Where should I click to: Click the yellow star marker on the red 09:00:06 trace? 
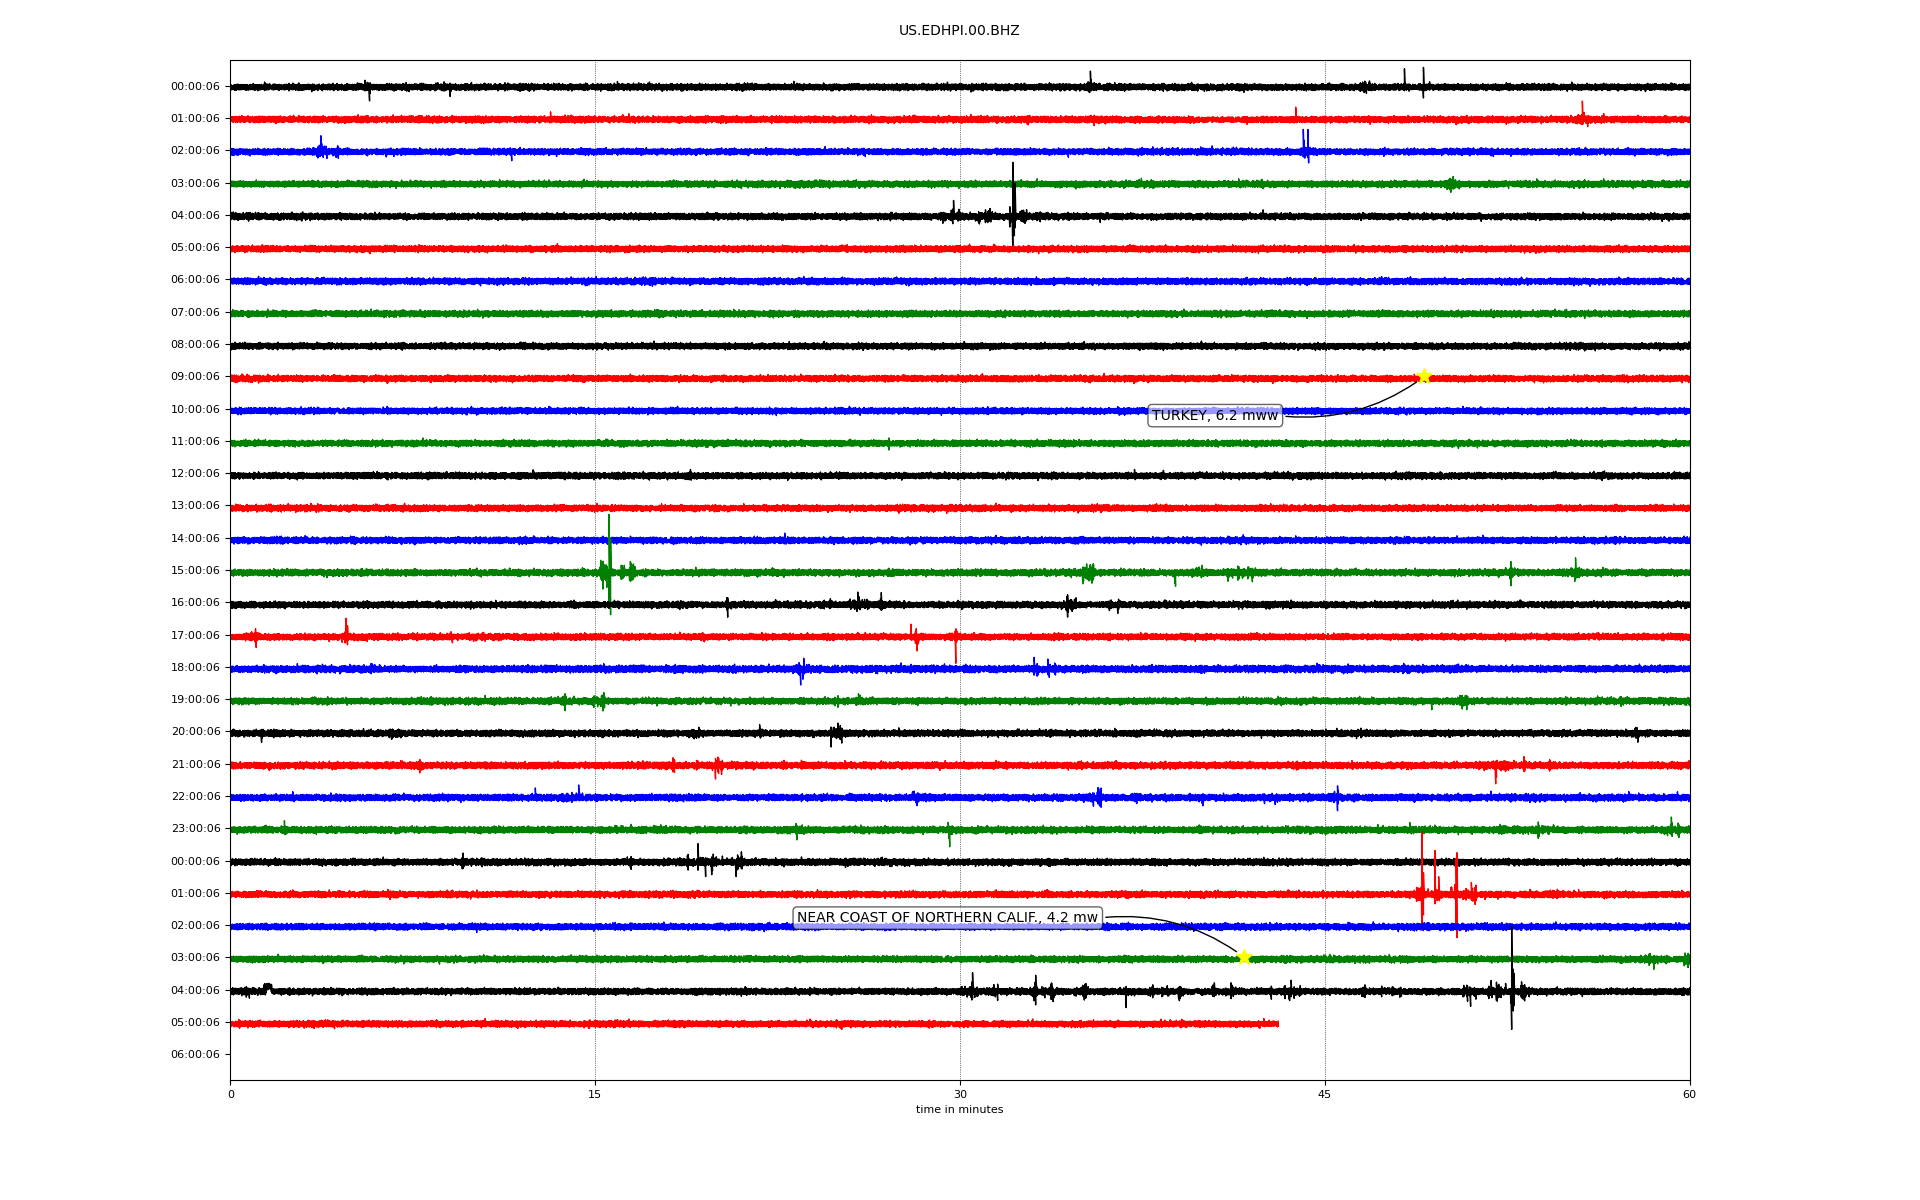click(1424, 377)
